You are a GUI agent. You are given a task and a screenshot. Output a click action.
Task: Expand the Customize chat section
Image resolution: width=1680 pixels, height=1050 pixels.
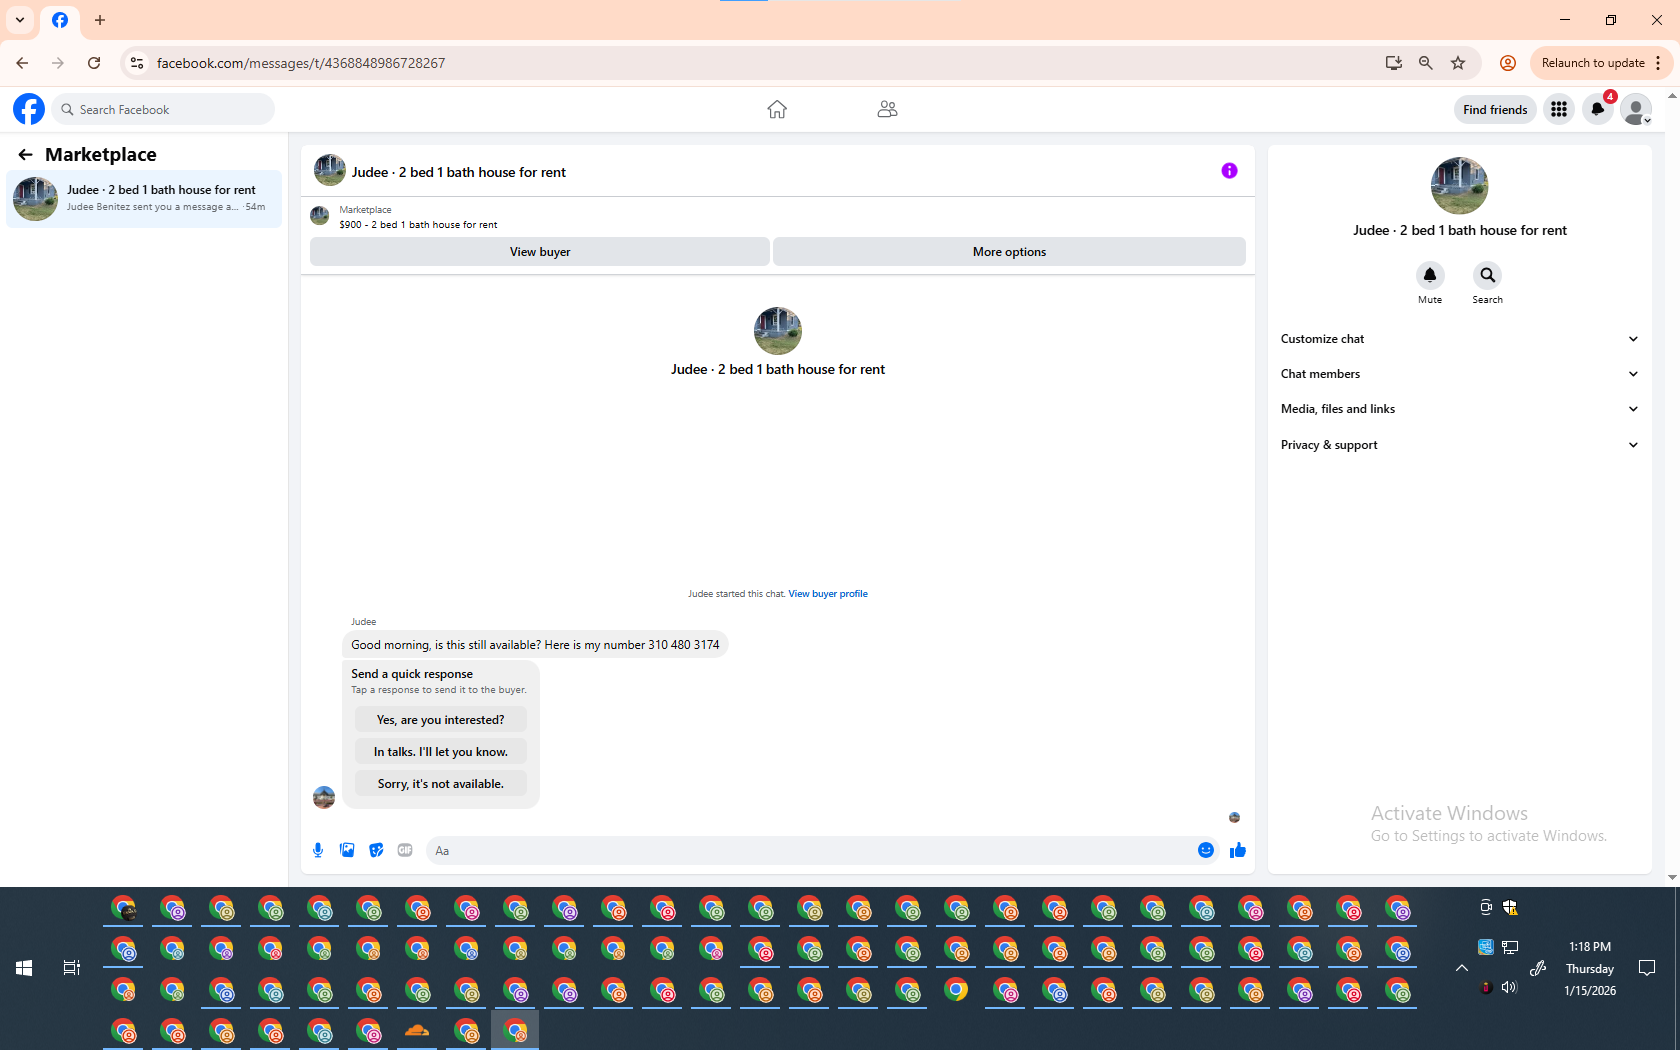tap(1460, 339)
